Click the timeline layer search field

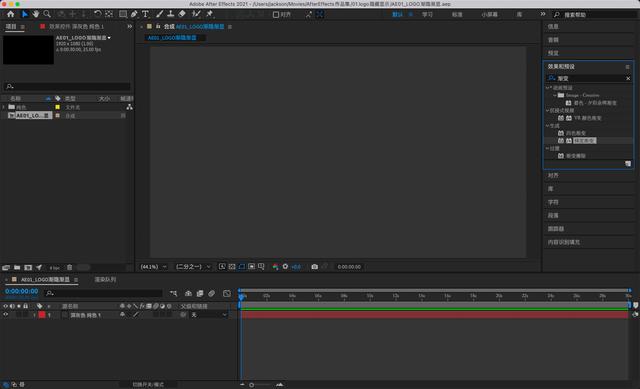[104, 293]
